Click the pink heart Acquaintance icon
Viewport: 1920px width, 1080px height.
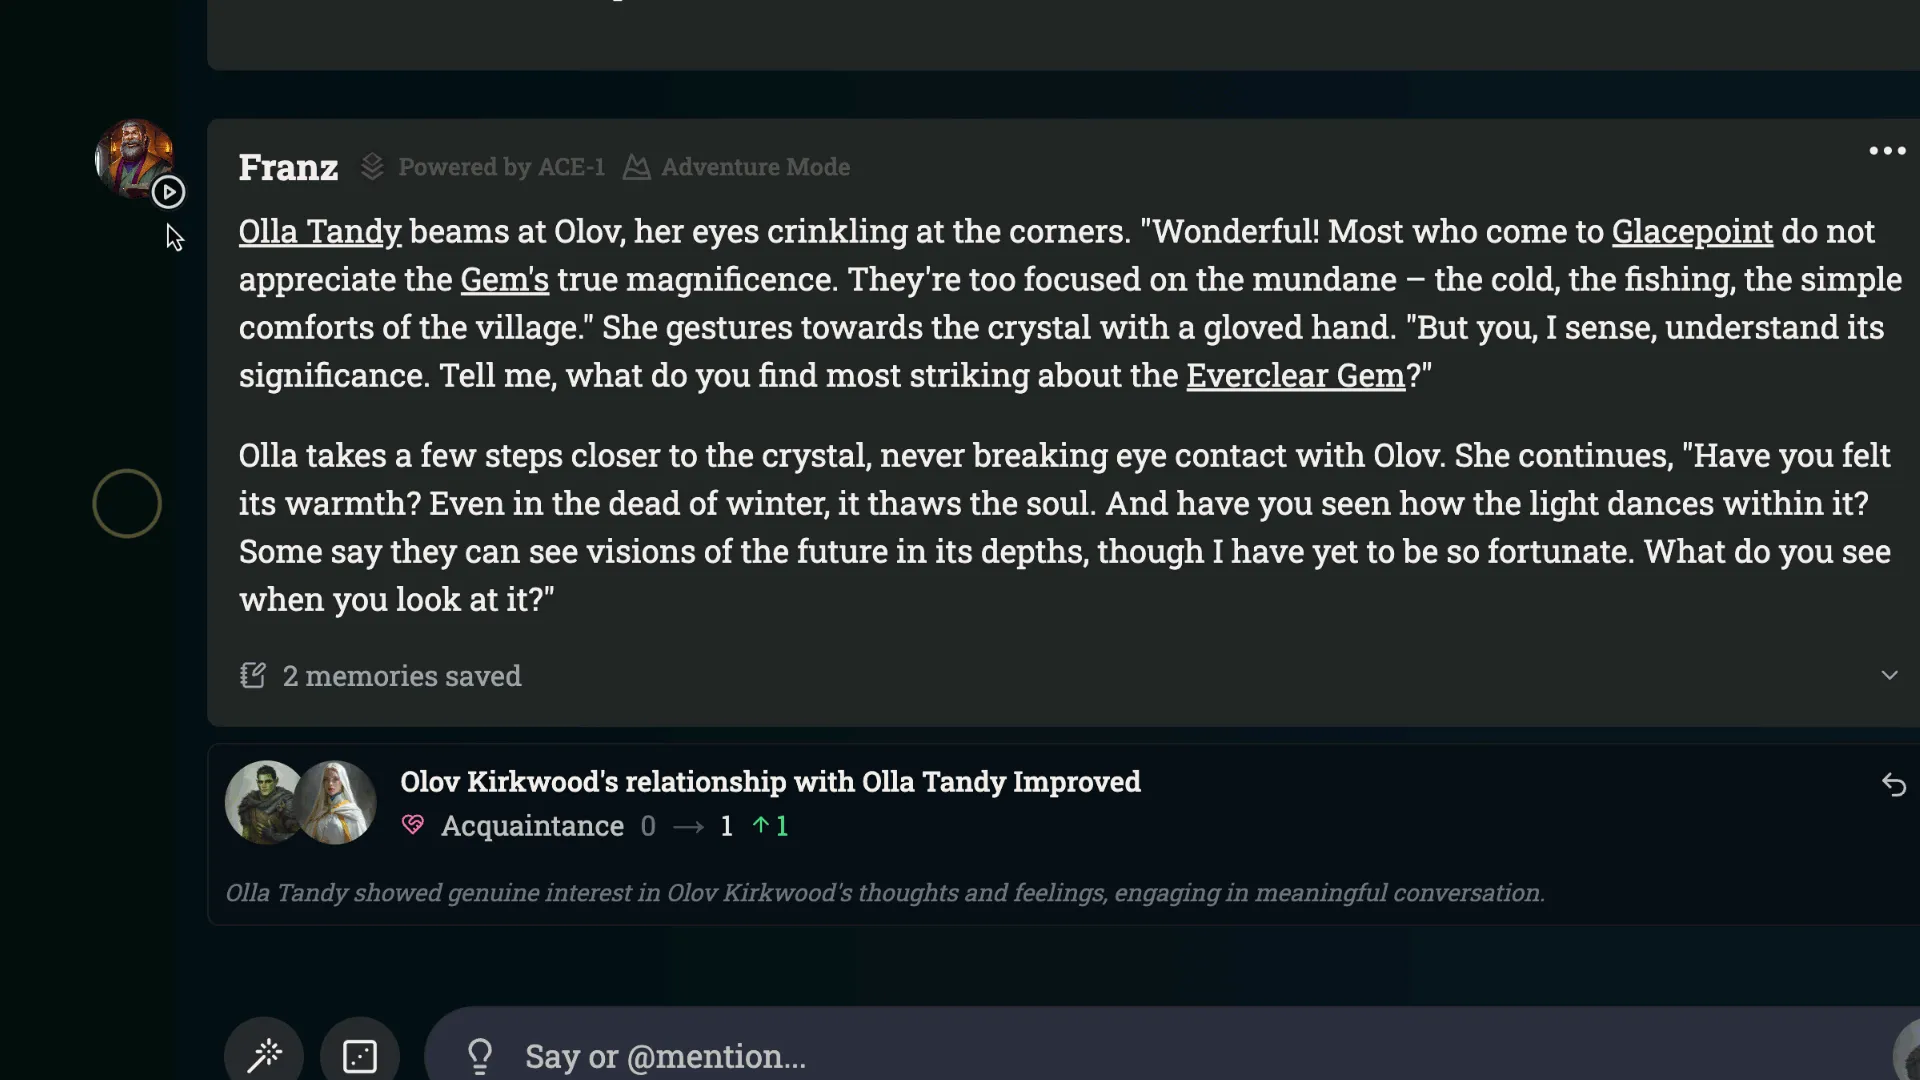click(413, 826)
